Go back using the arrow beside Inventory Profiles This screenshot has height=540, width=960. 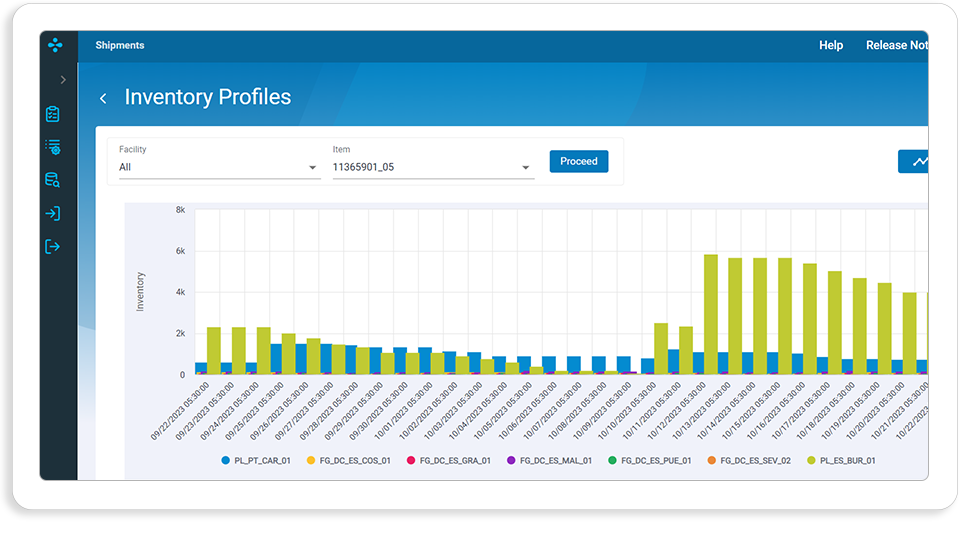point(103,98)
